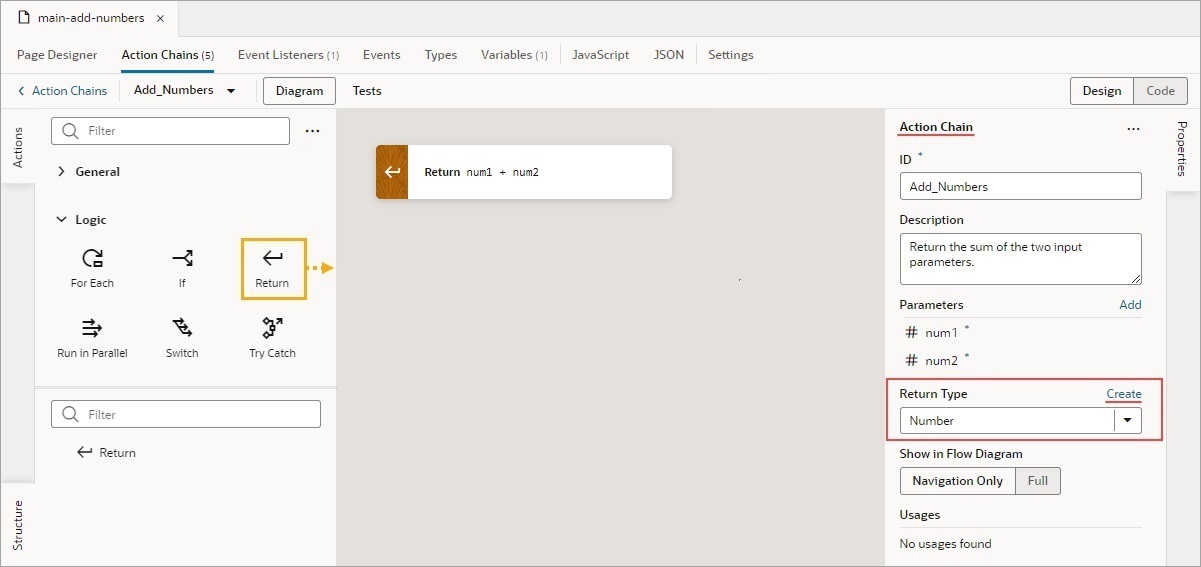Open the Action Chain properties options menu
The height and width of the screenshot is (567, 1201).
[1133, 129]
